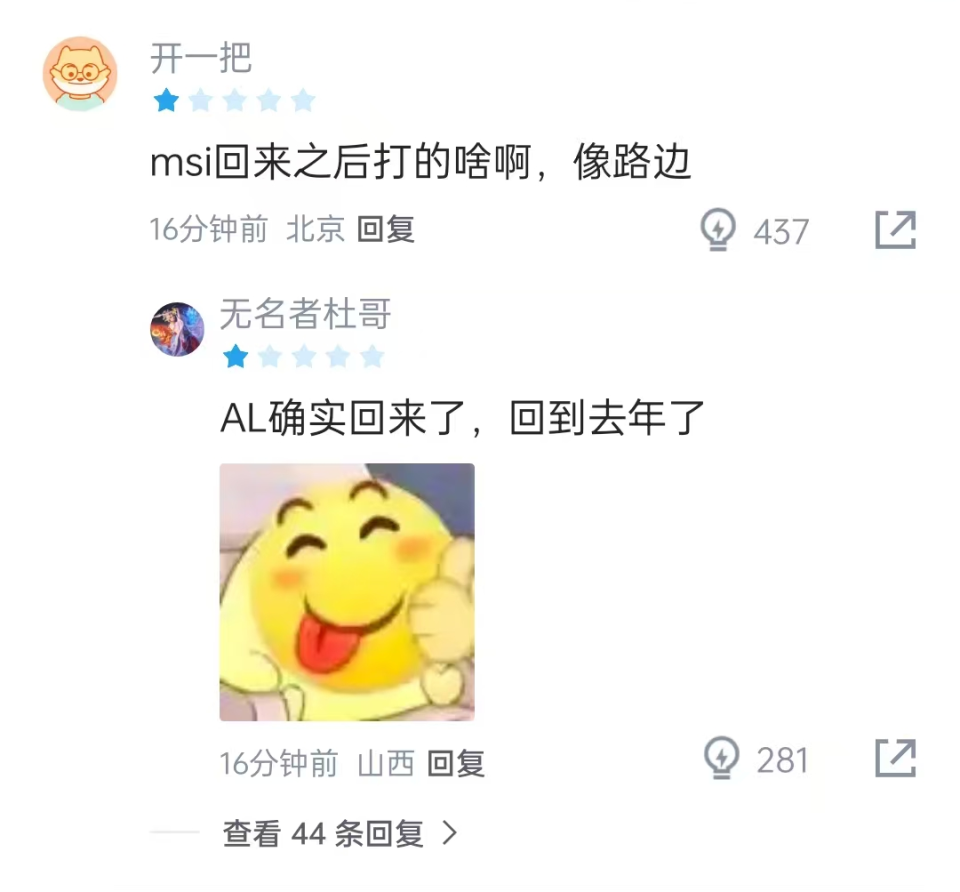Tap the lightbulb like icon beside 437
Viewport: 960px width, 892px height.
(718, 230)
